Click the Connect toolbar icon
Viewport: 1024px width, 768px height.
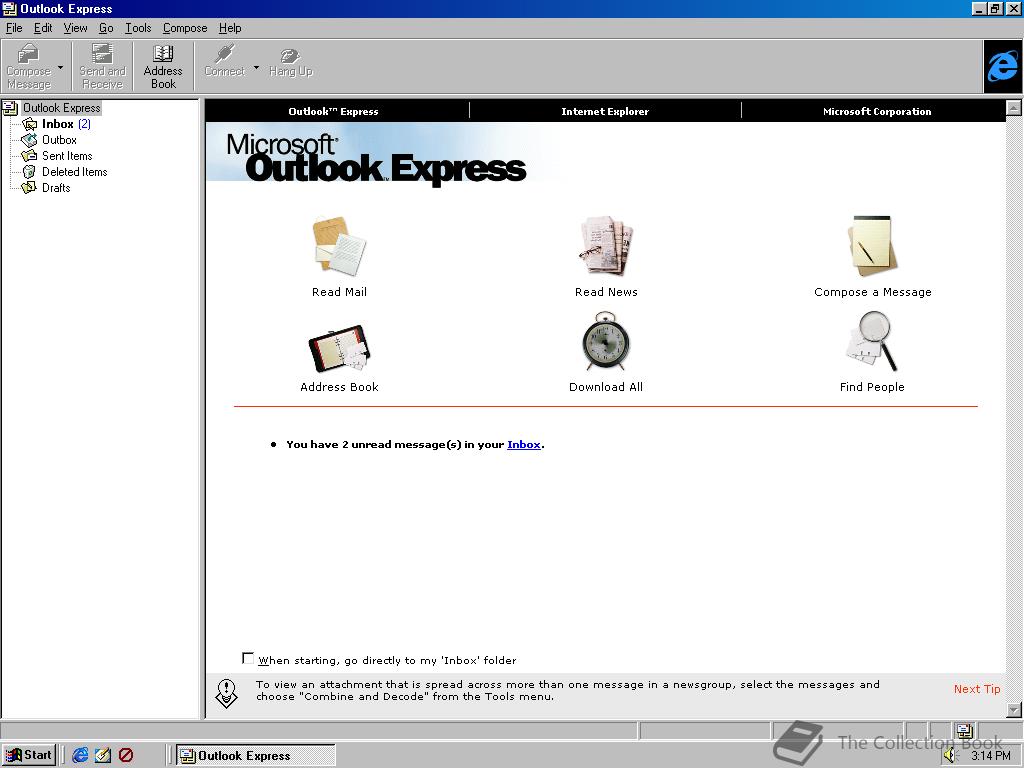225,54
